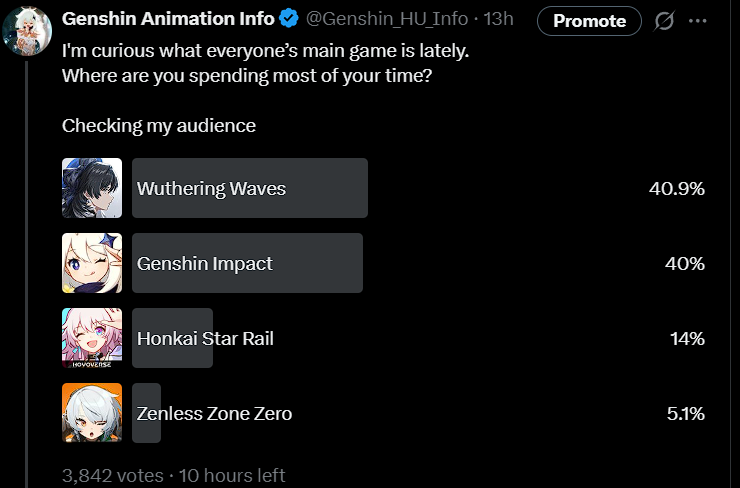The image size is (740, 488).
Task: Click the Promote button
Action: pos(589,20)
